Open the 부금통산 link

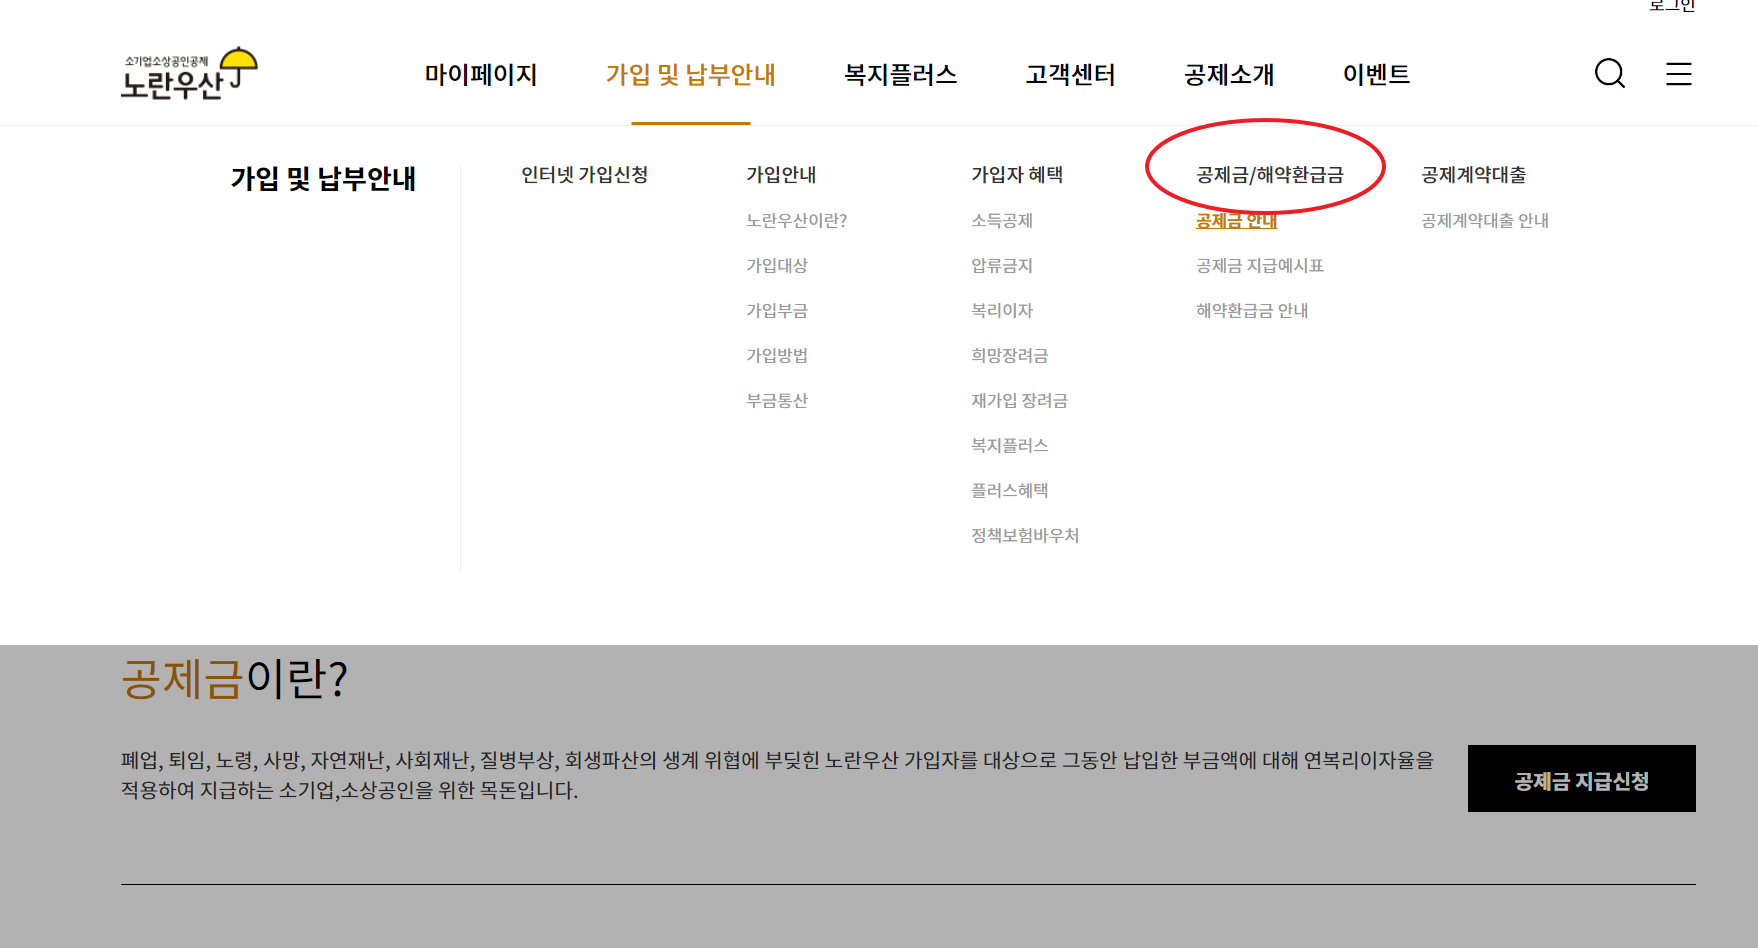coord(776,400)
